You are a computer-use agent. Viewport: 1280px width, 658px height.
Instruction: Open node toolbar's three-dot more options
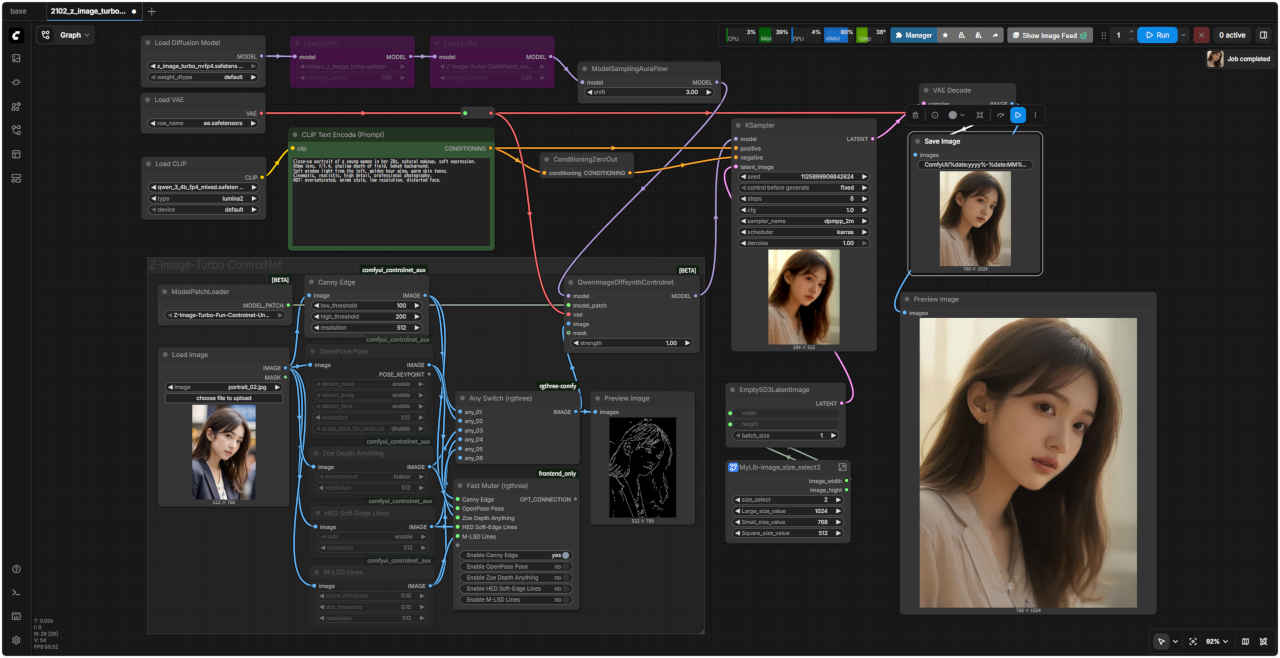(x=1035, y=115)
